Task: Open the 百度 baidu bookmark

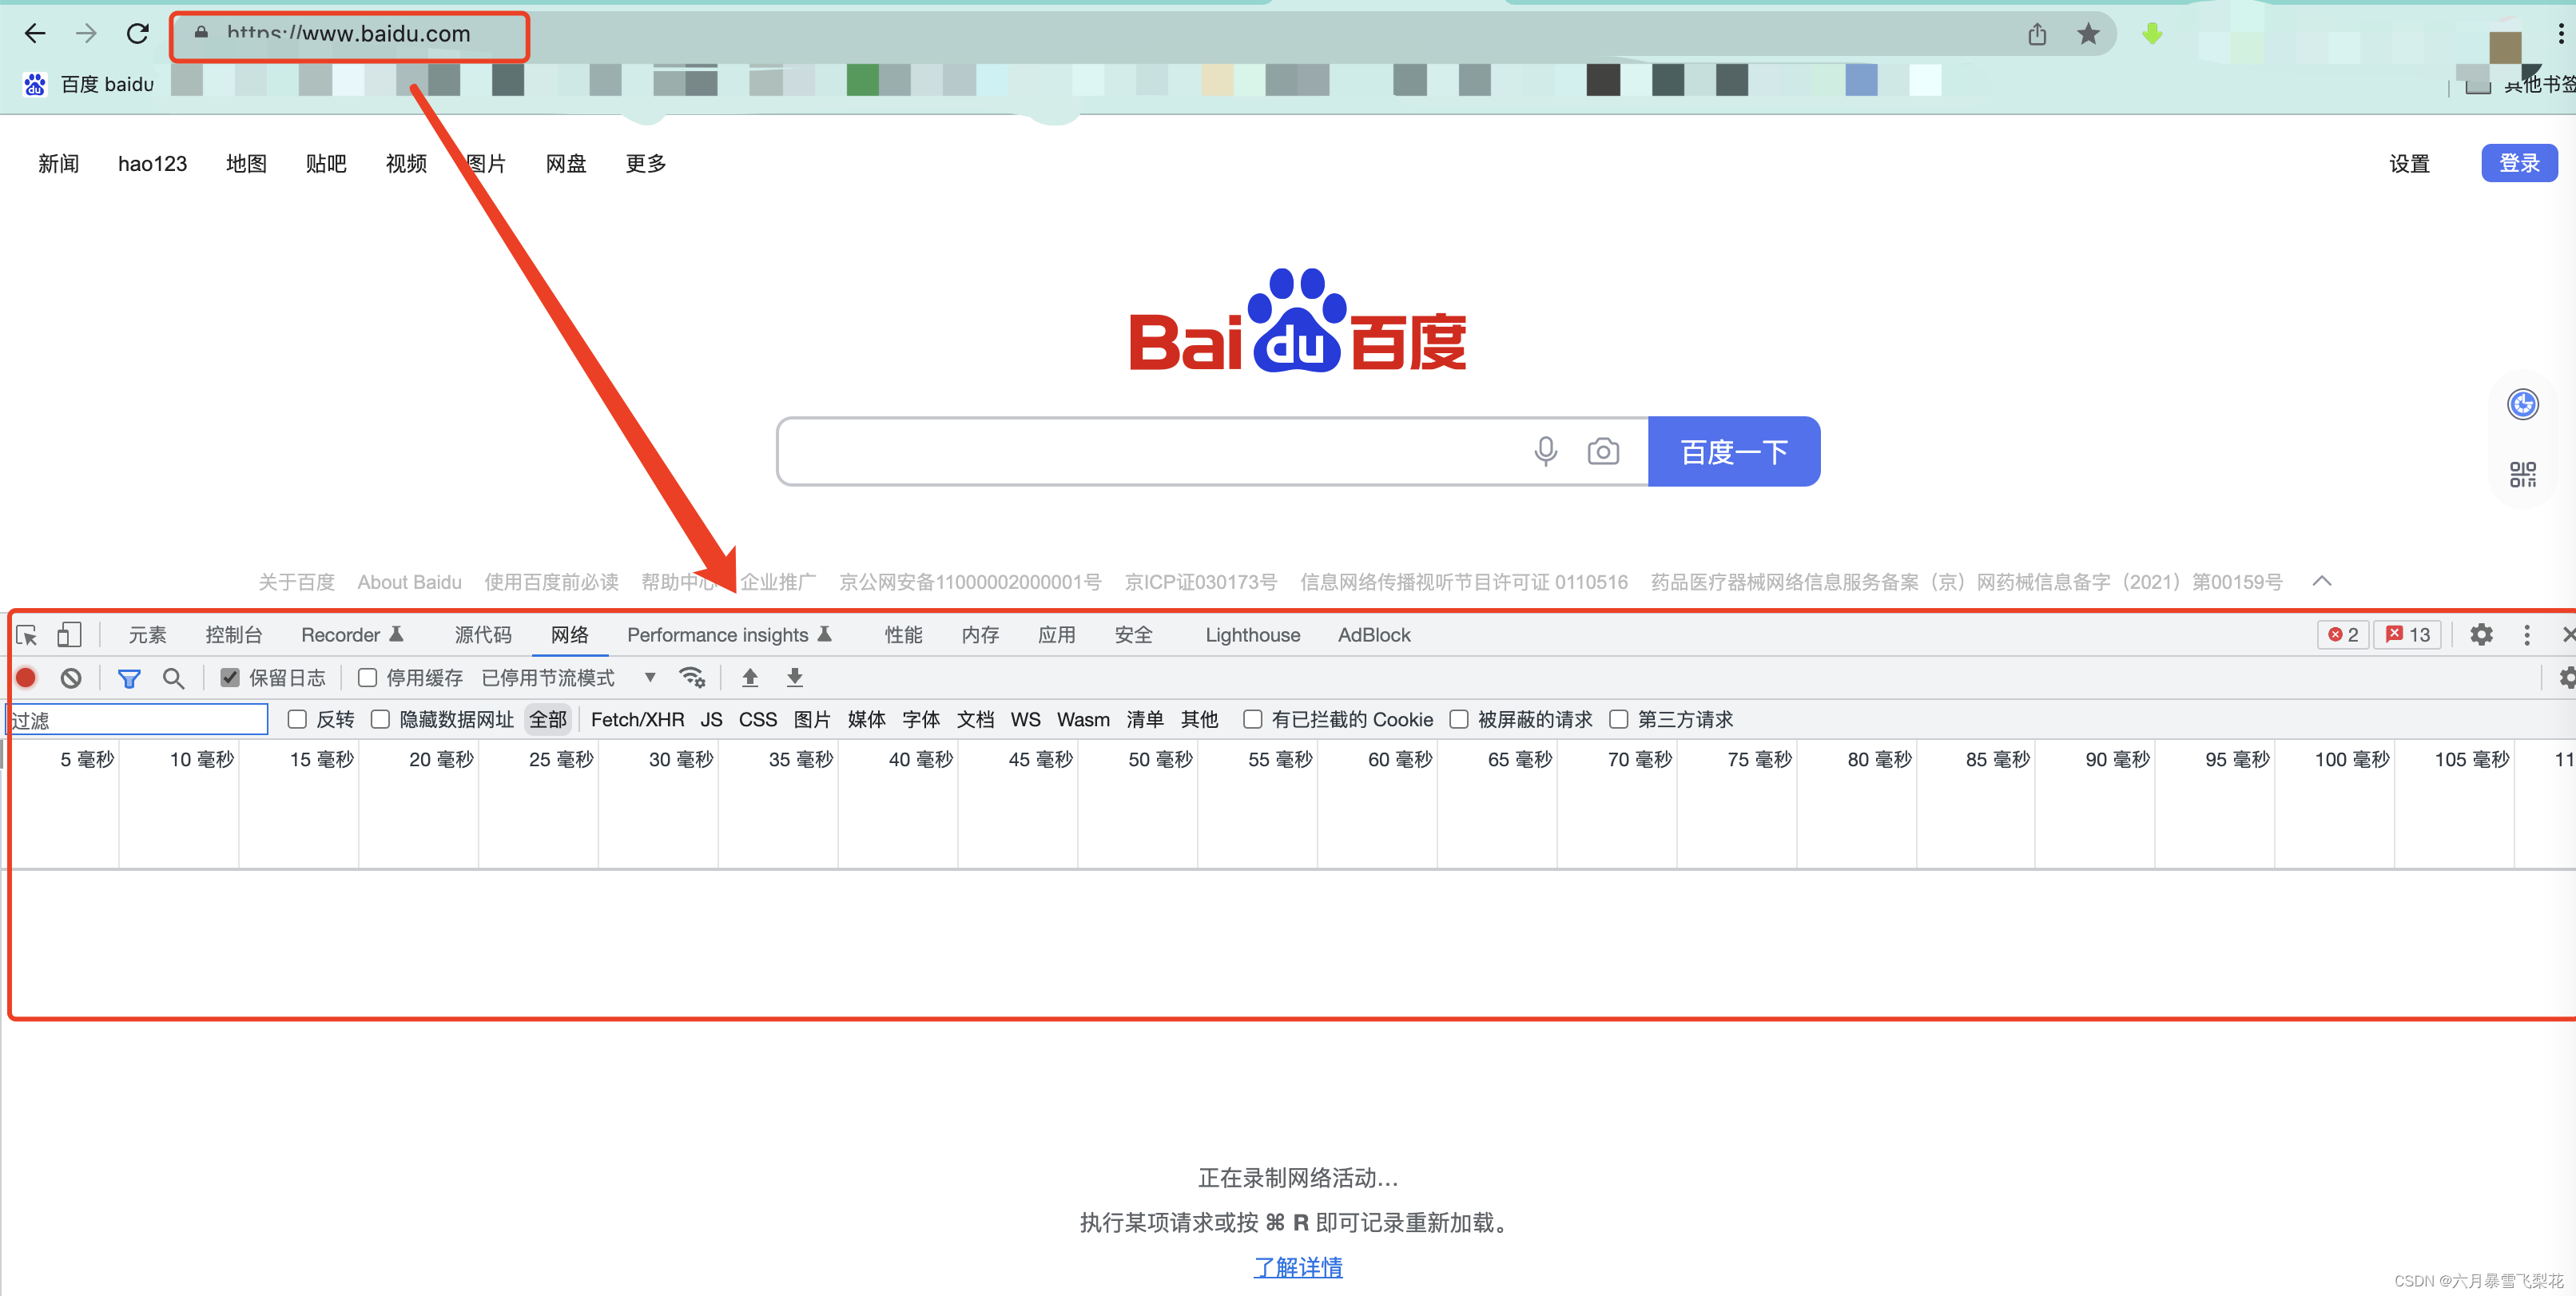Action: [89, 84]
